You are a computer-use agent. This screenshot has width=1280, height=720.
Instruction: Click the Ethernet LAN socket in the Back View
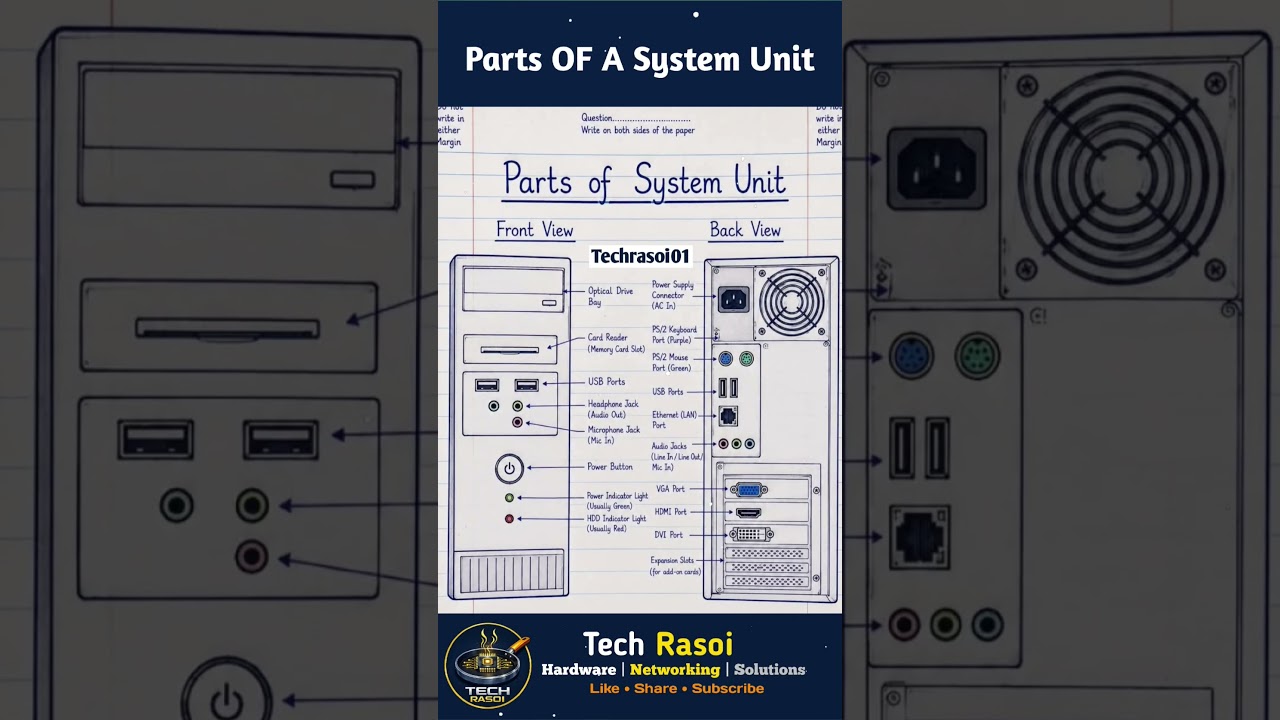click(728, 416)
